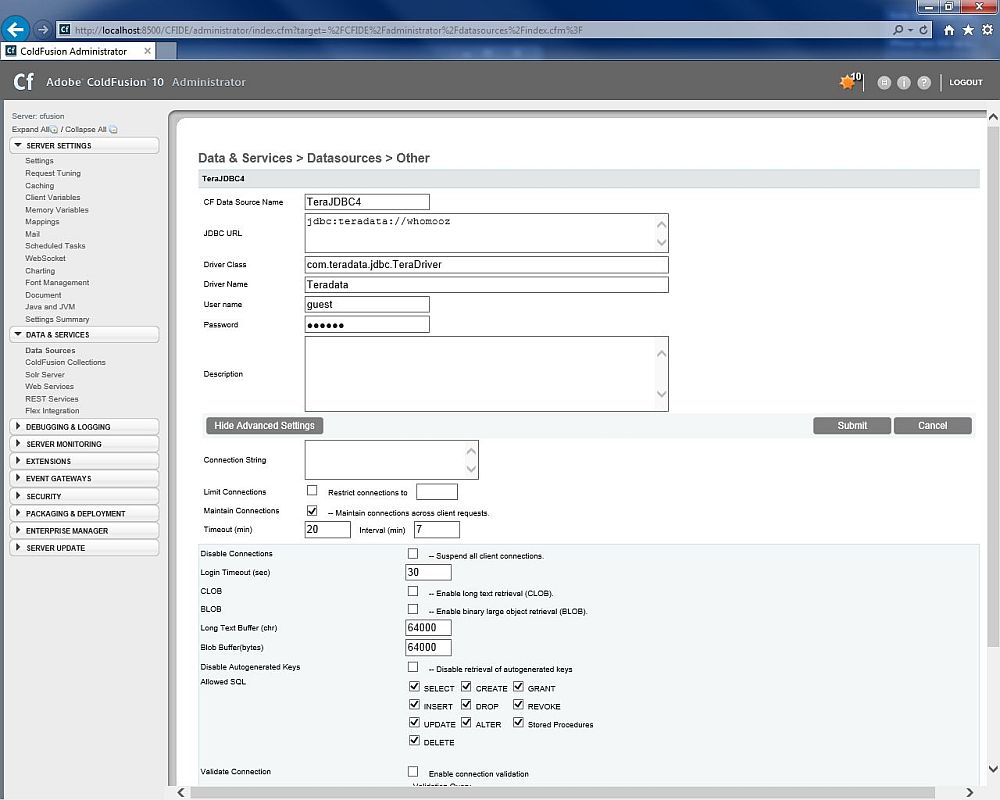This screenshot has width=1000, height=800.
Task: Expand the Enterprise Manager section
Action: click(x=84, y=531)
